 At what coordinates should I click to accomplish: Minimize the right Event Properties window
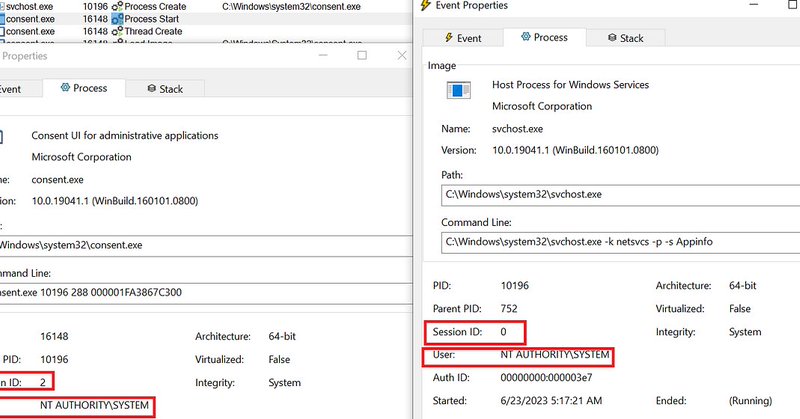point(754,5)
